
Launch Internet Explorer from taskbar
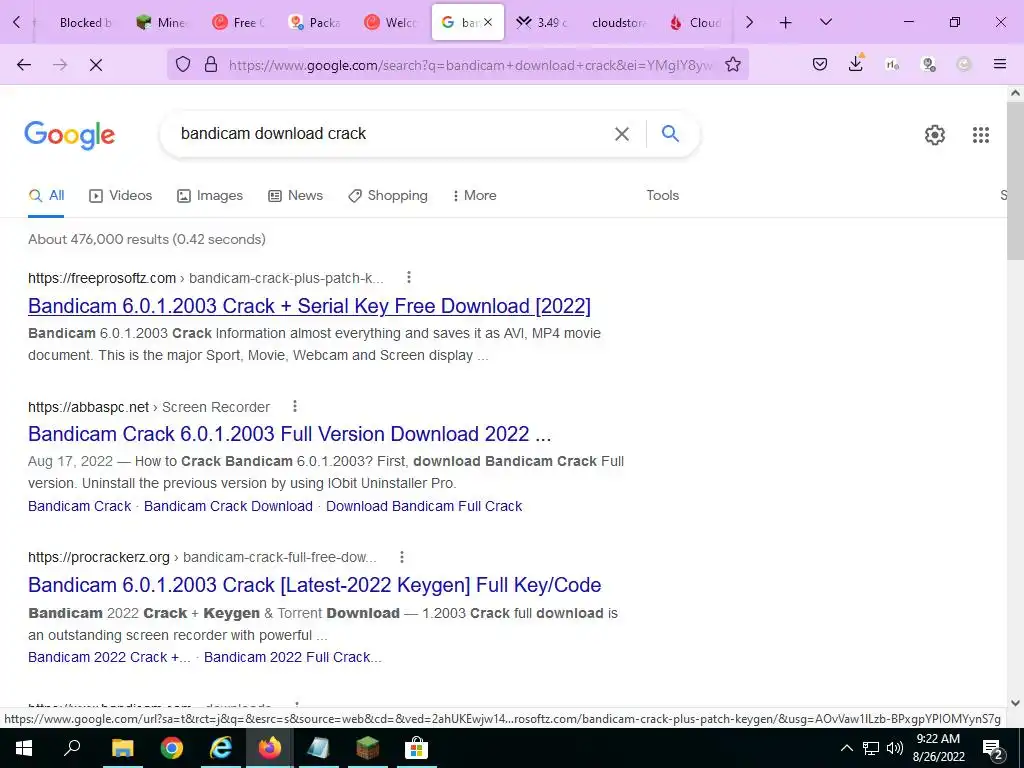(220, 748)
